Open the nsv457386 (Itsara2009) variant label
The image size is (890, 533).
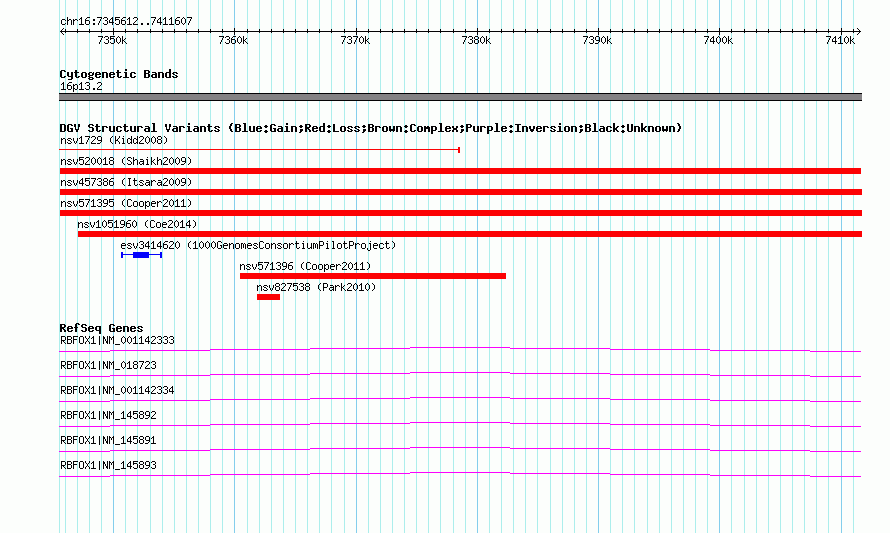pyautogui.click(x=126, y=182)
